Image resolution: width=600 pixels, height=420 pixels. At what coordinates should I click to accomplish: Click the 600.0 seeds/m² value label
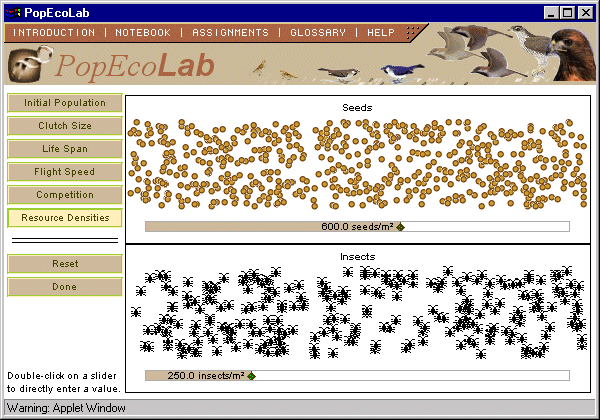tap(357, 226)
